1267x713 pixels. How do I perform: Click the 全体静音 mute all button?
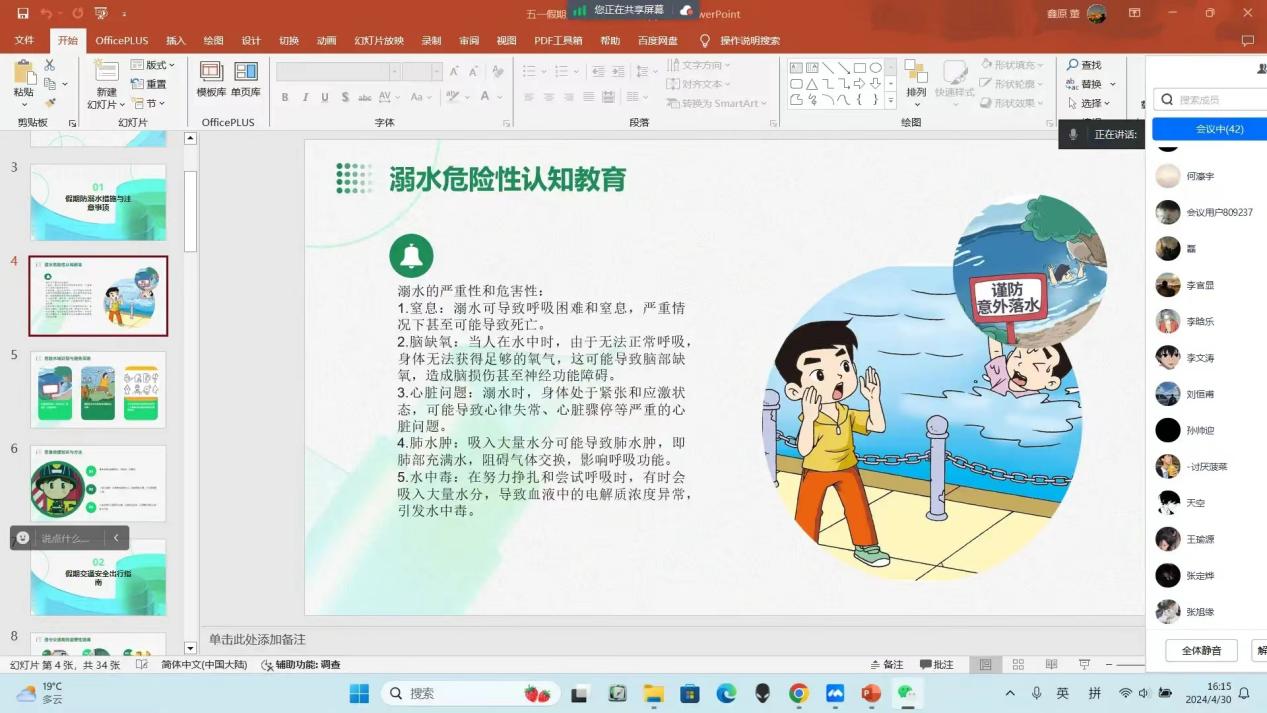[x=1201, y=650]
